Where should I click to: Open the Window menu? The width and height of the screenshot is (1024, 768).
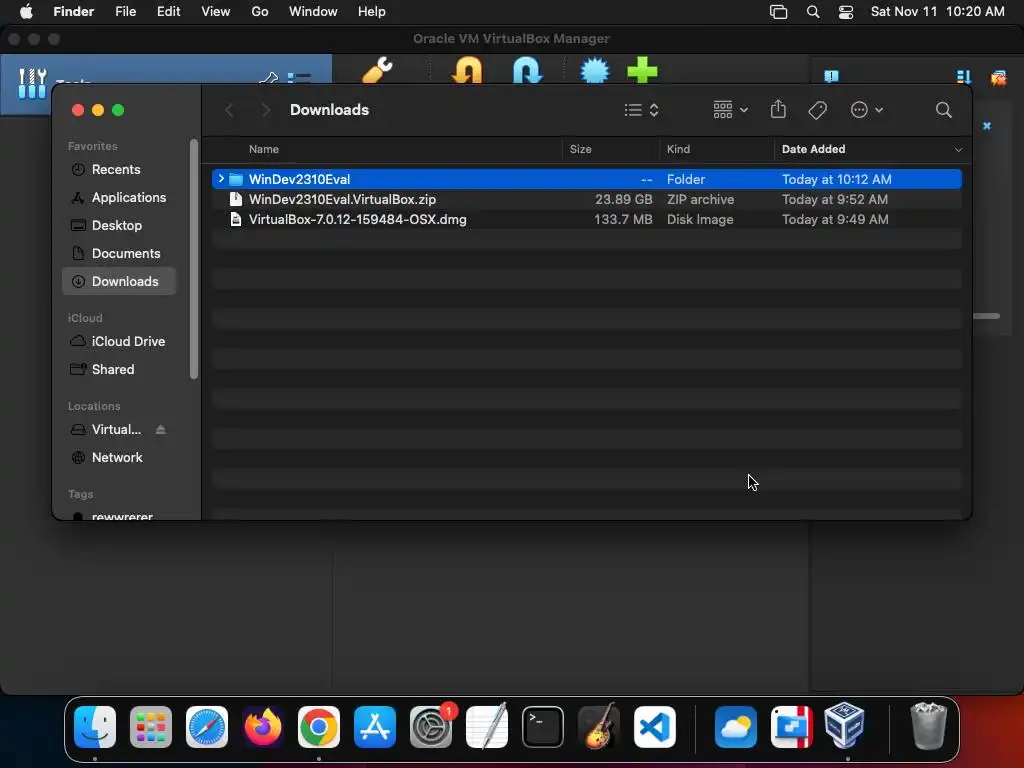[313, 12]
